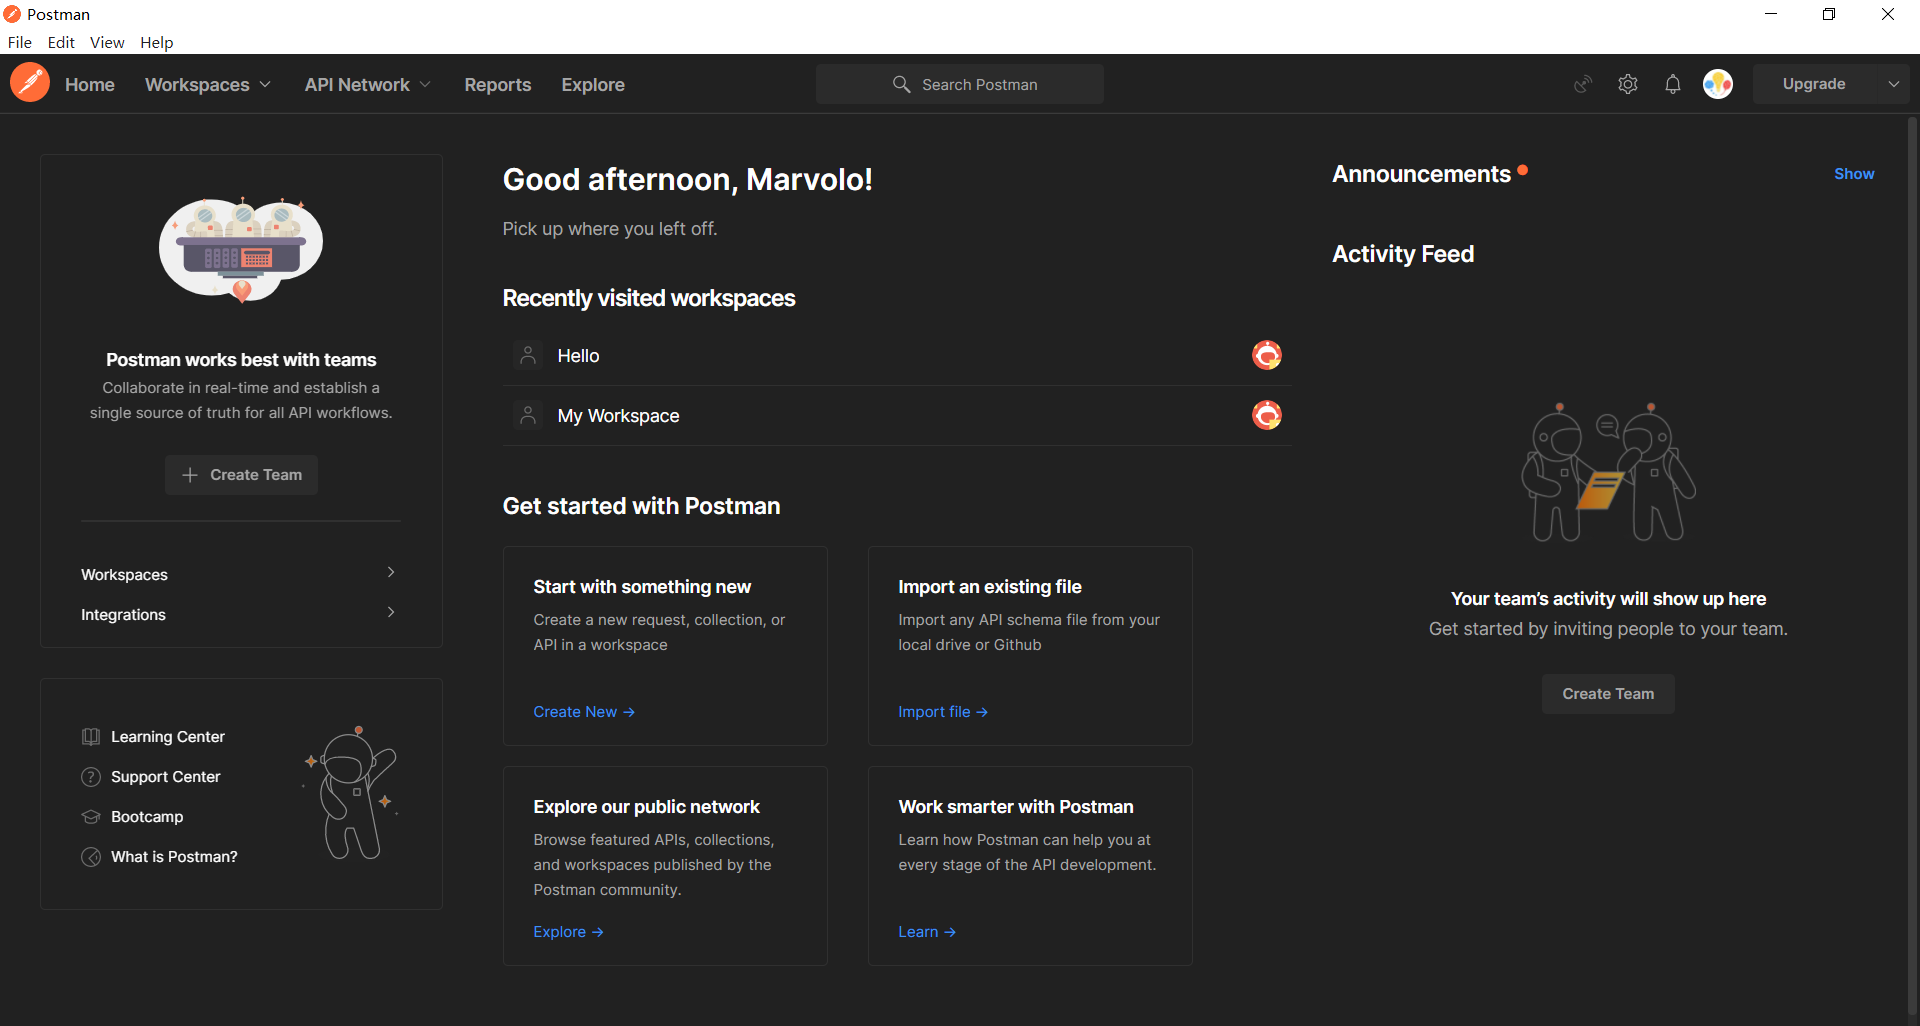Click Workspaces label in sidebar
1920x1026 pixels.
[x=124, y=575]
